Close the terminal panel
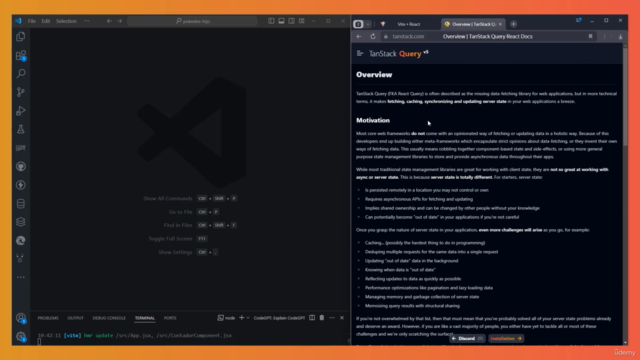The width and height of the screenshot is (640, 360). 342,318
